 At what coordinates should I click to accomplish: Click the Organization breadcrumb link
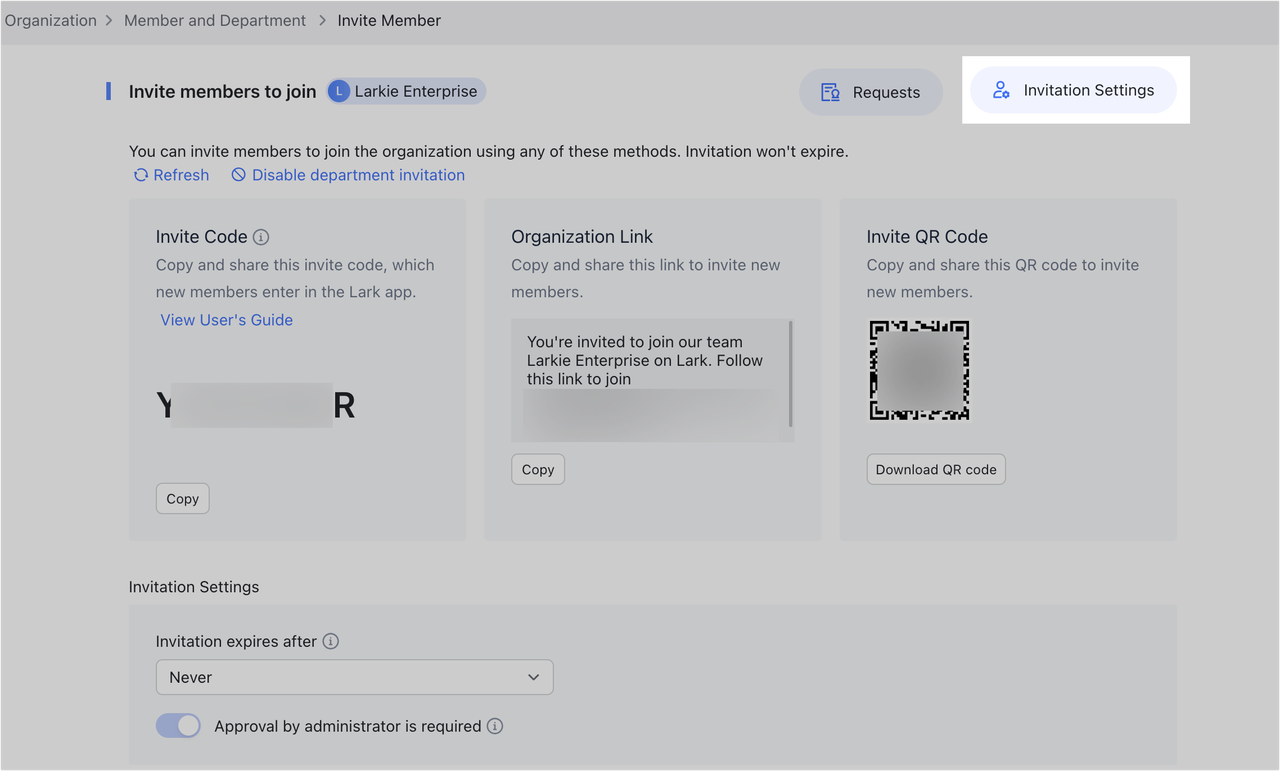[50, 20]
